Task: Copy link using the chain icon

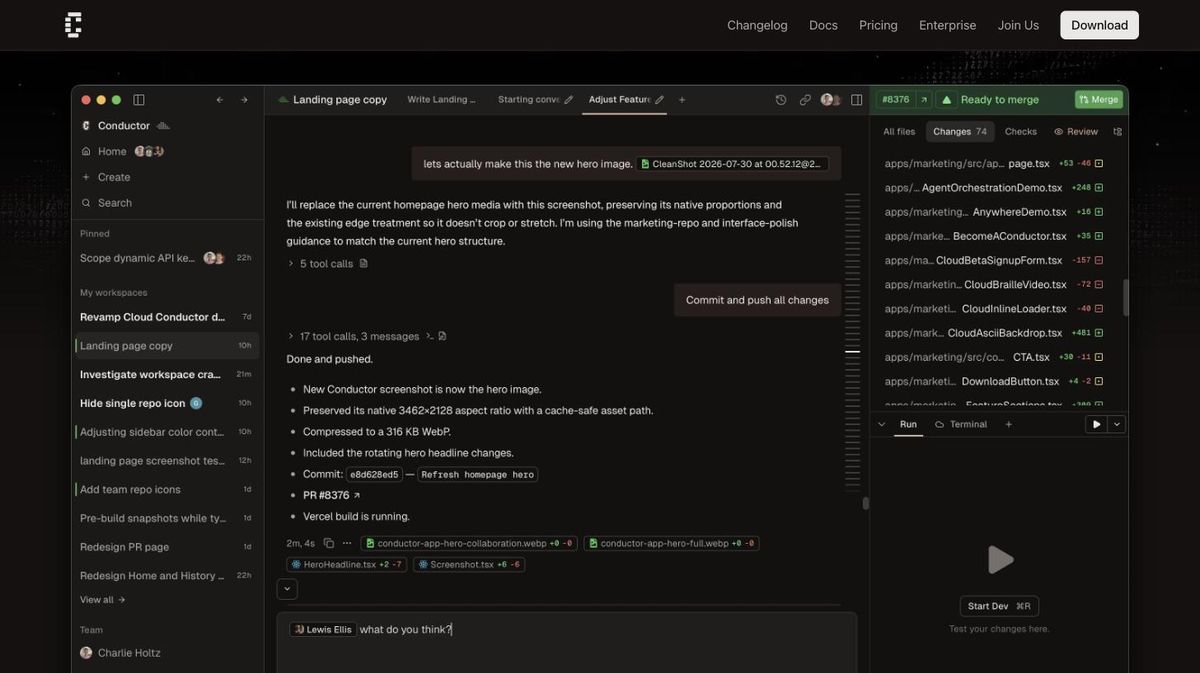Action: [805, 100]
